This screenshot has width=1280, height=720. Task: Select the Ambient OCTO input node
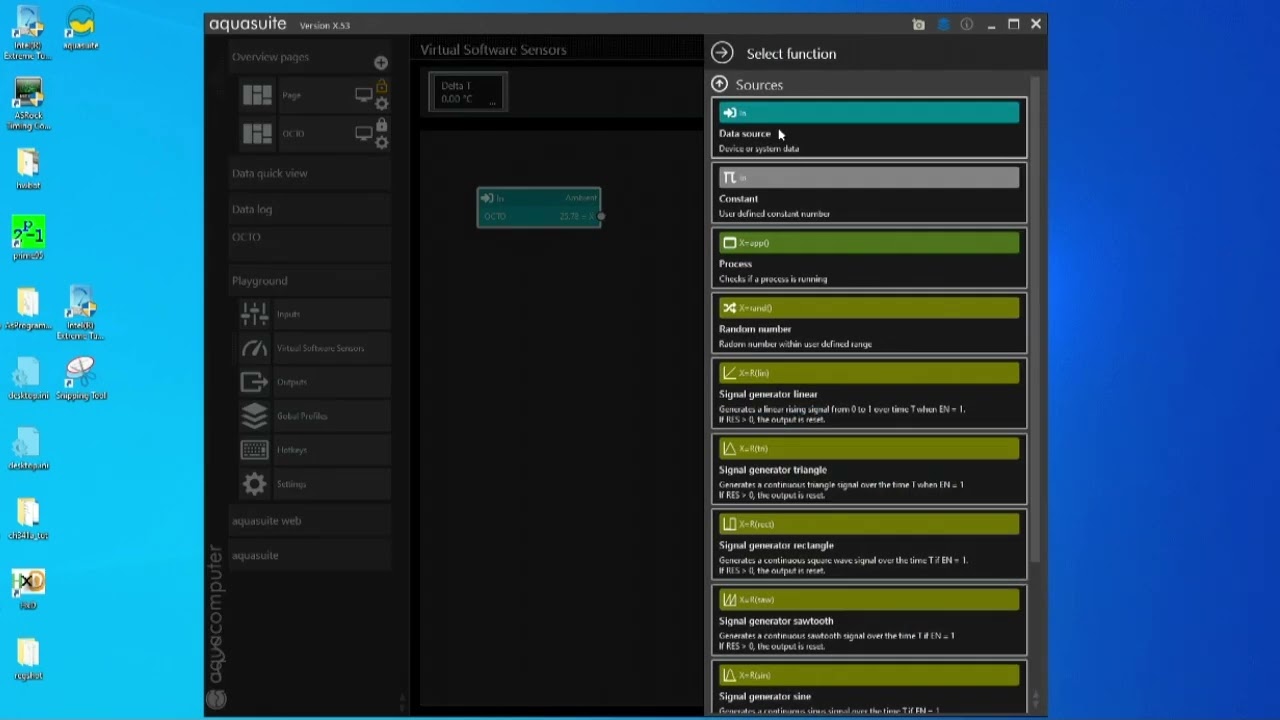(x=539, y=207)
